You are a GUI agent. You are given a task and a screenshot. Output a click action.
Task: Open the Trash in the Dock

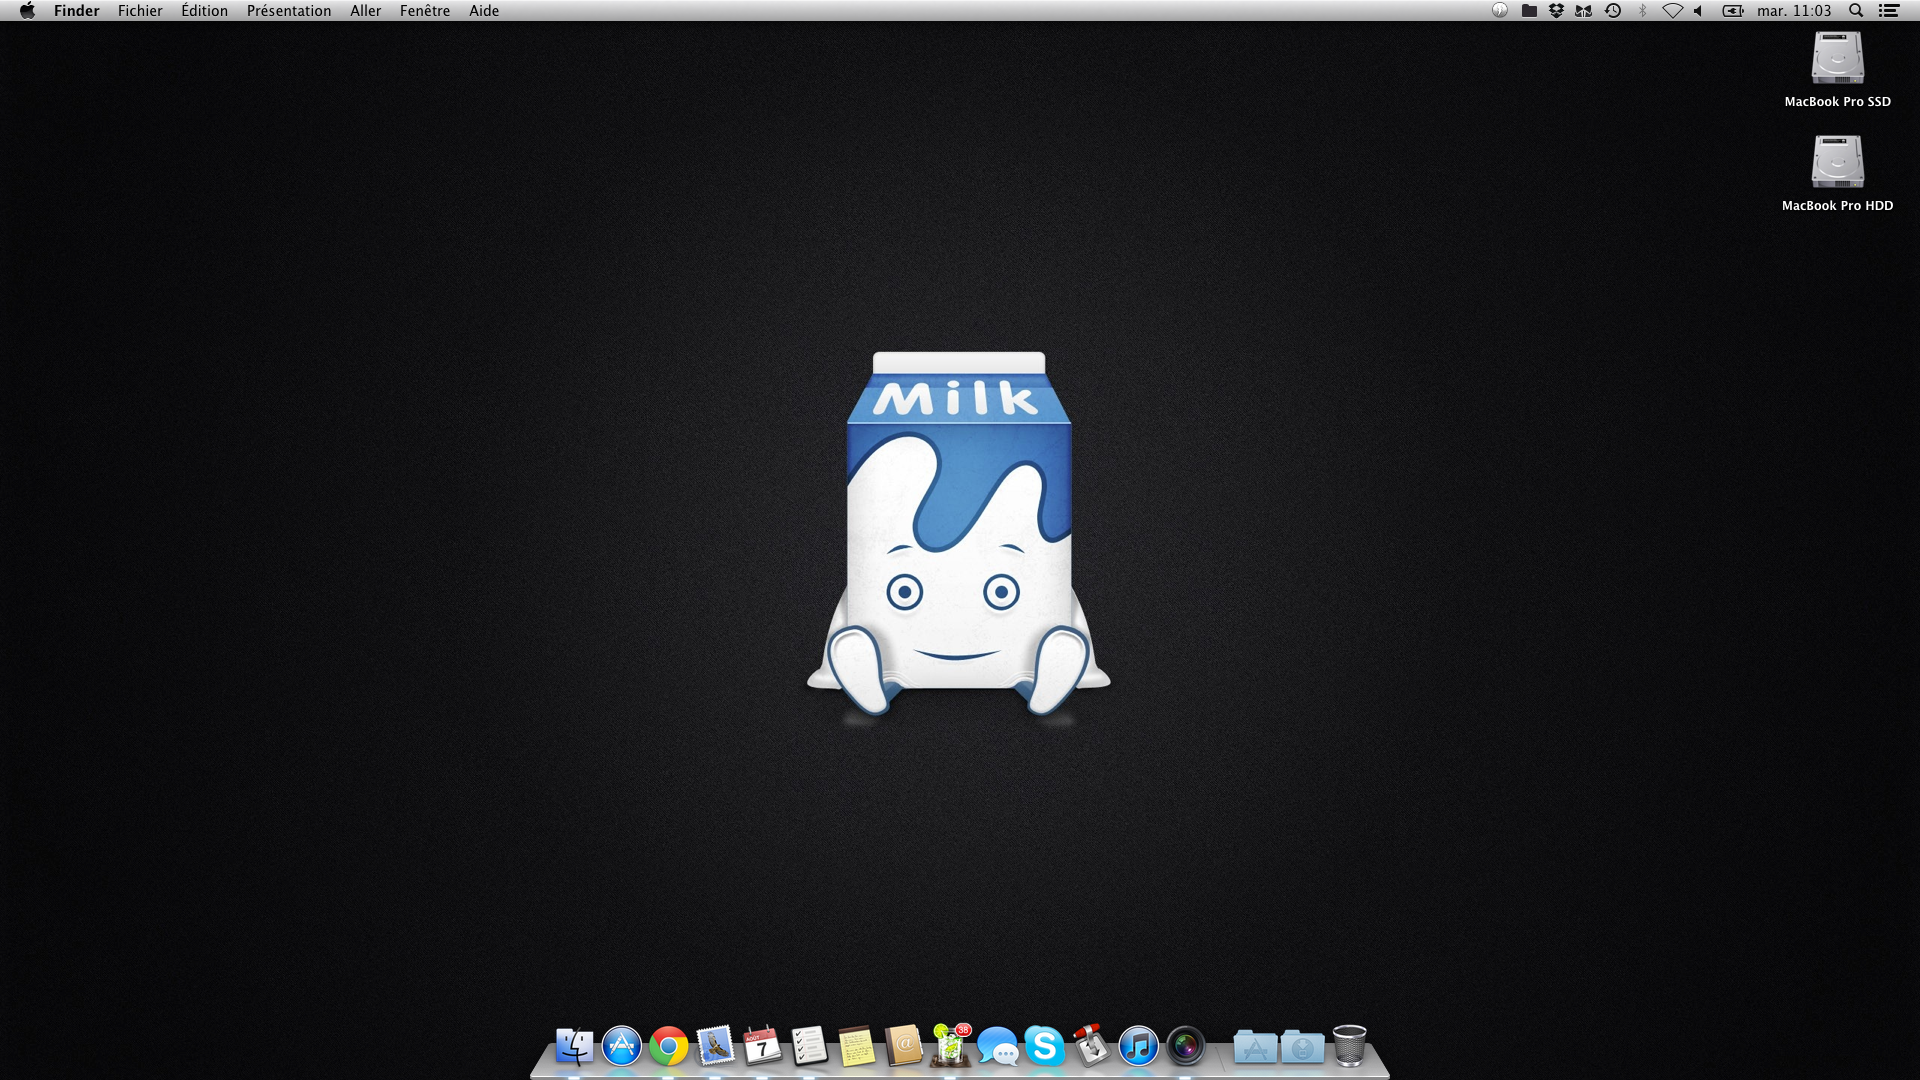[1349, 1046]
